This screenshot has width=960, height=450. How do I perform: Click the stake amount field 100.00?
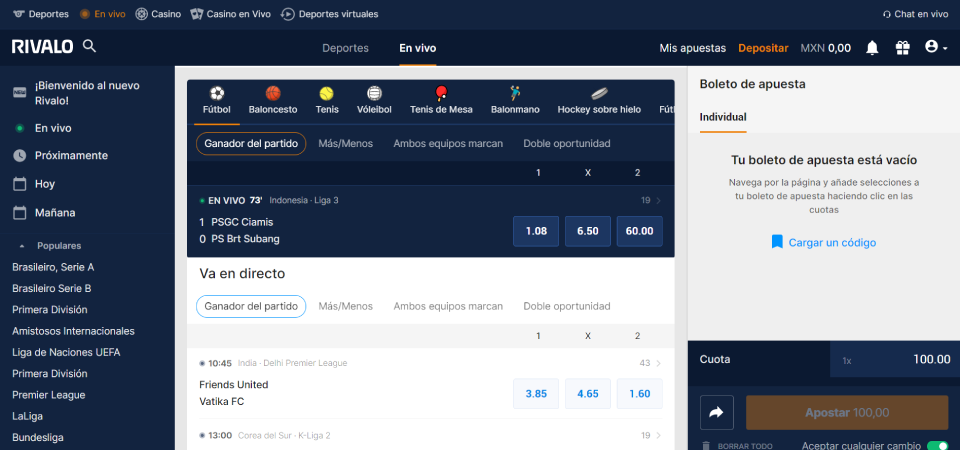pyautogui.click(x=894, y=360)
